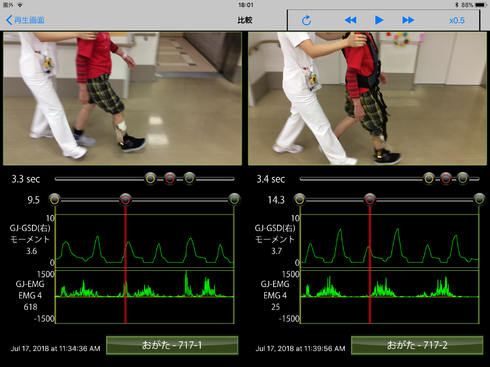Click red marker on right 3.4 sec slider
This screenshot has width=490, height=367.
446,179
